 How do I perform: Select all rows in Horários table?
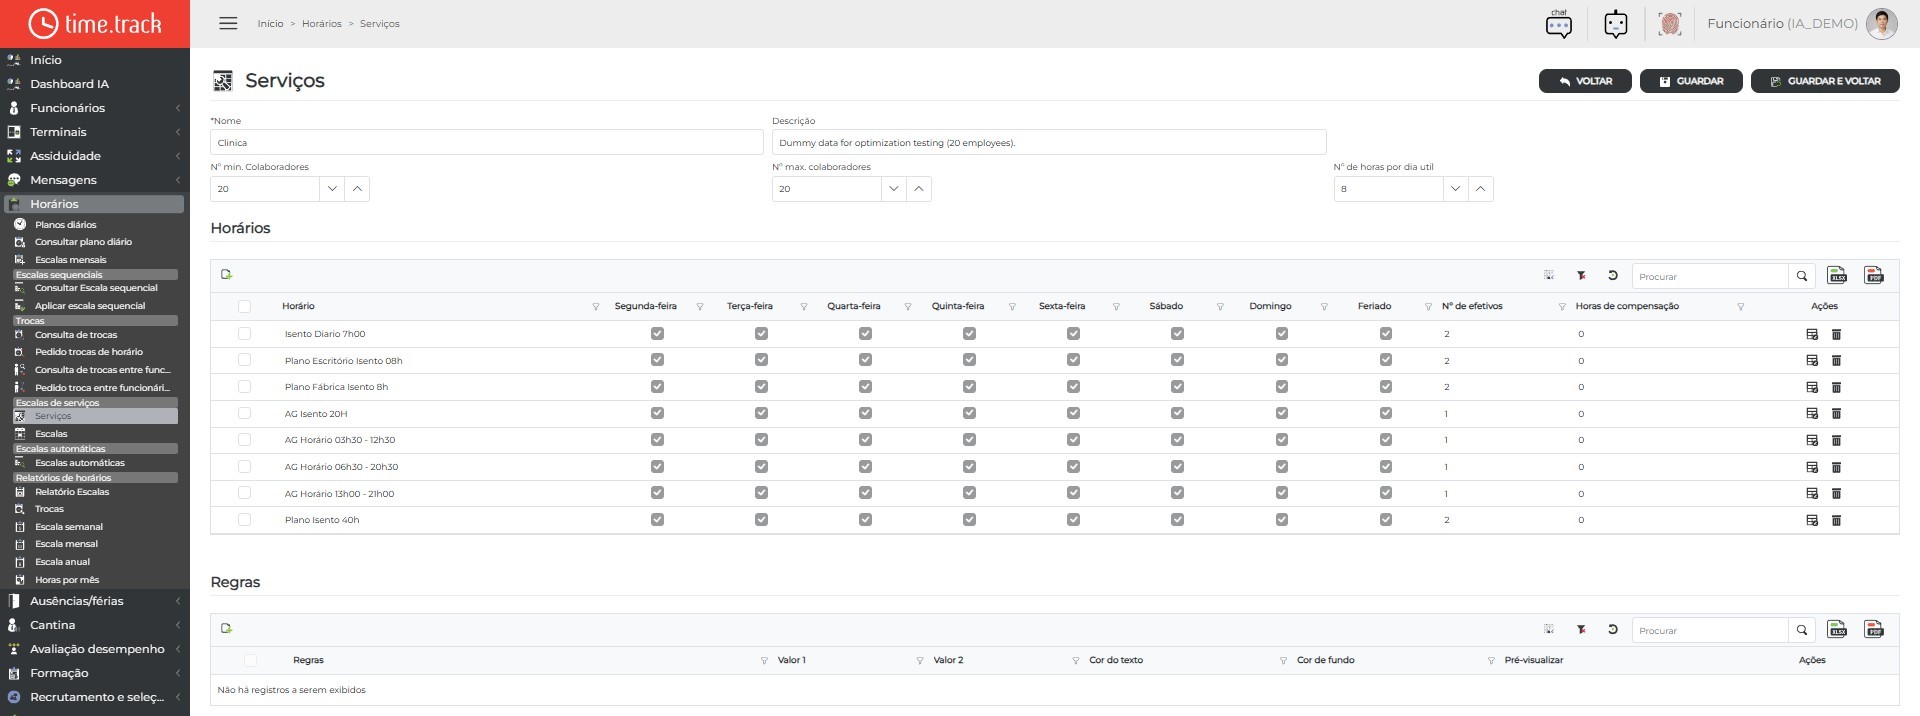point(244,306)
